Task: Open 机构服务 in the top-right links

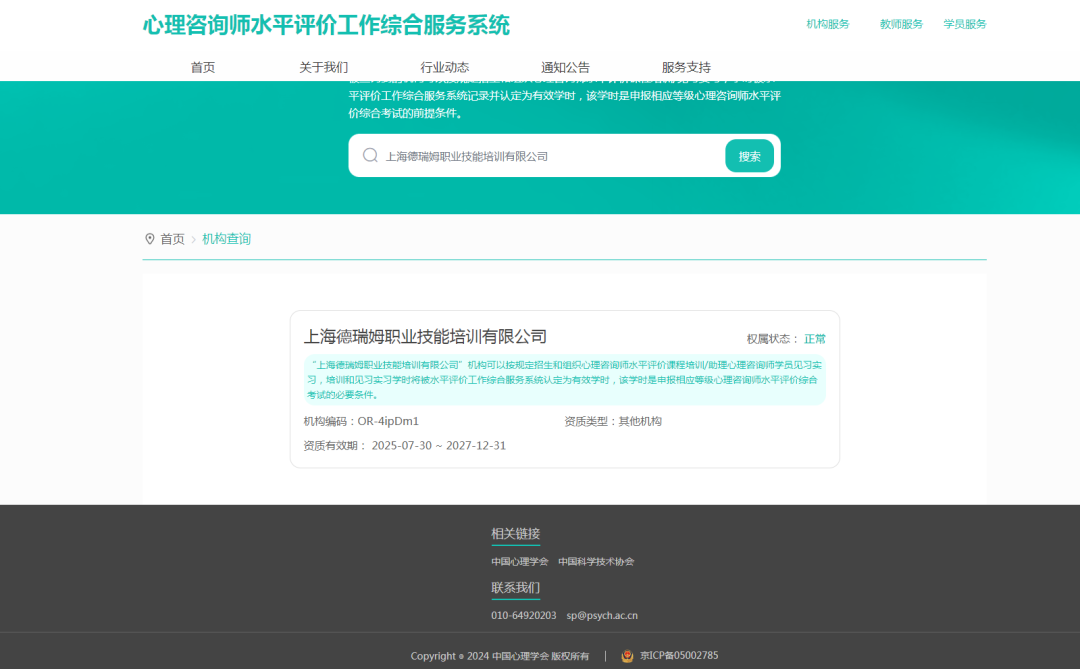Action: (x=826, y=23)
